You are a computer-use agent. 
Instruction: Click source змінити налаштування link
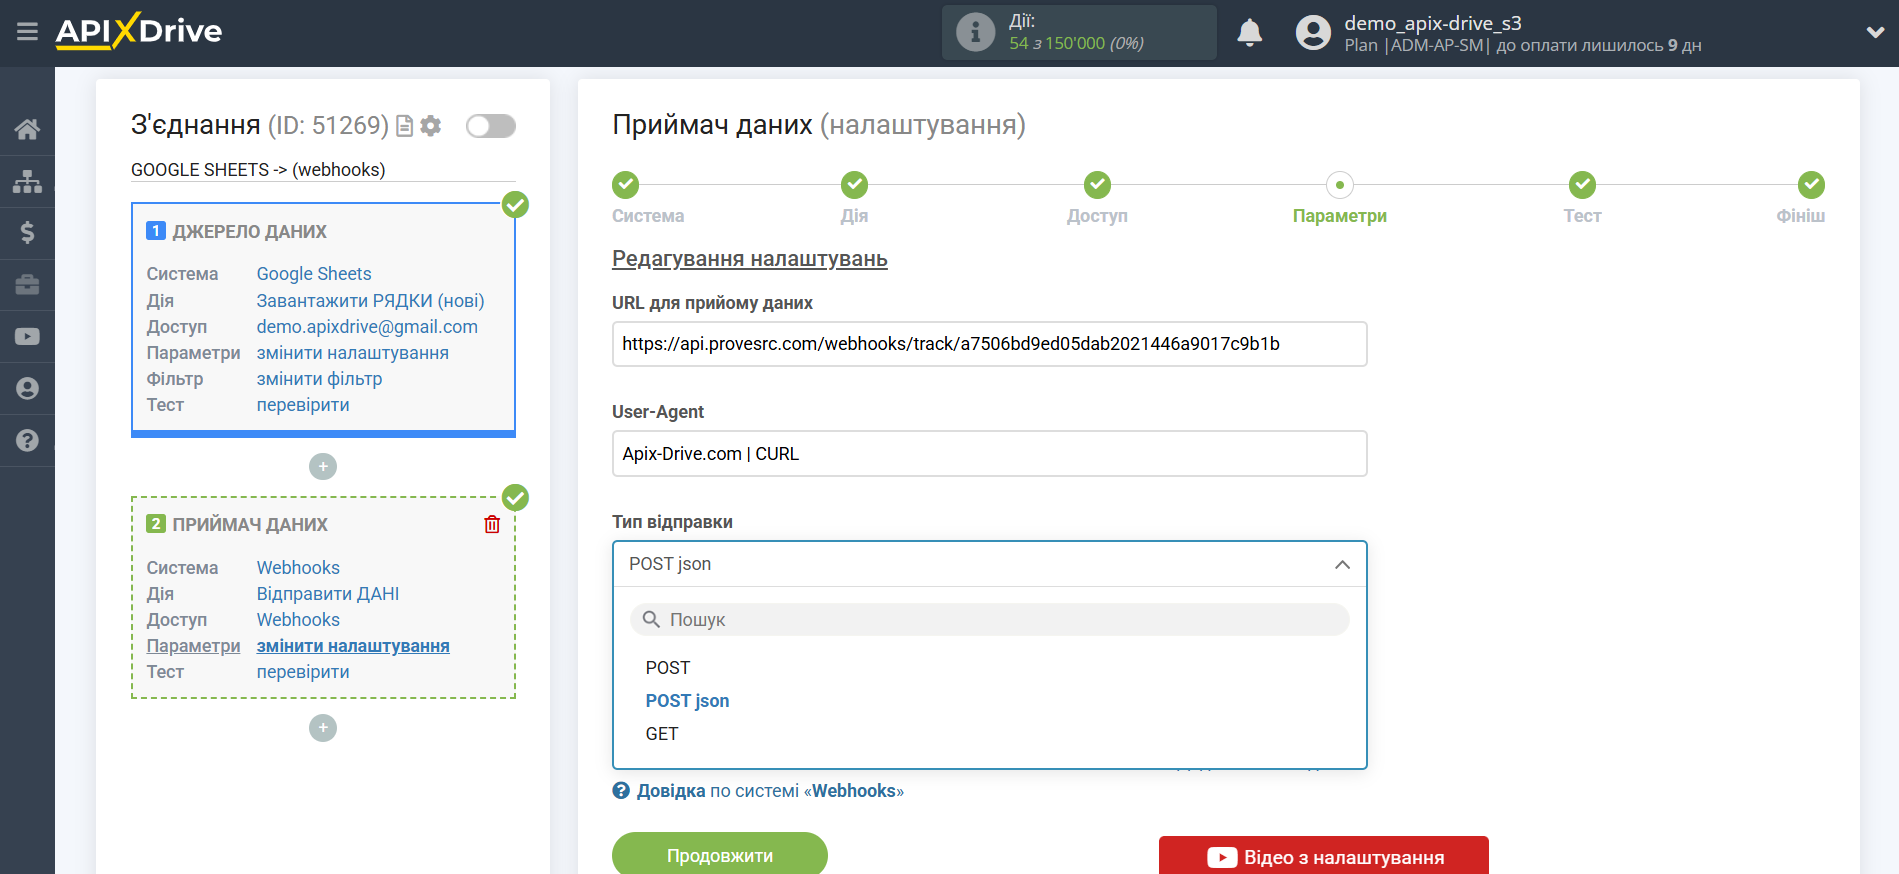(x=353, y=353)
